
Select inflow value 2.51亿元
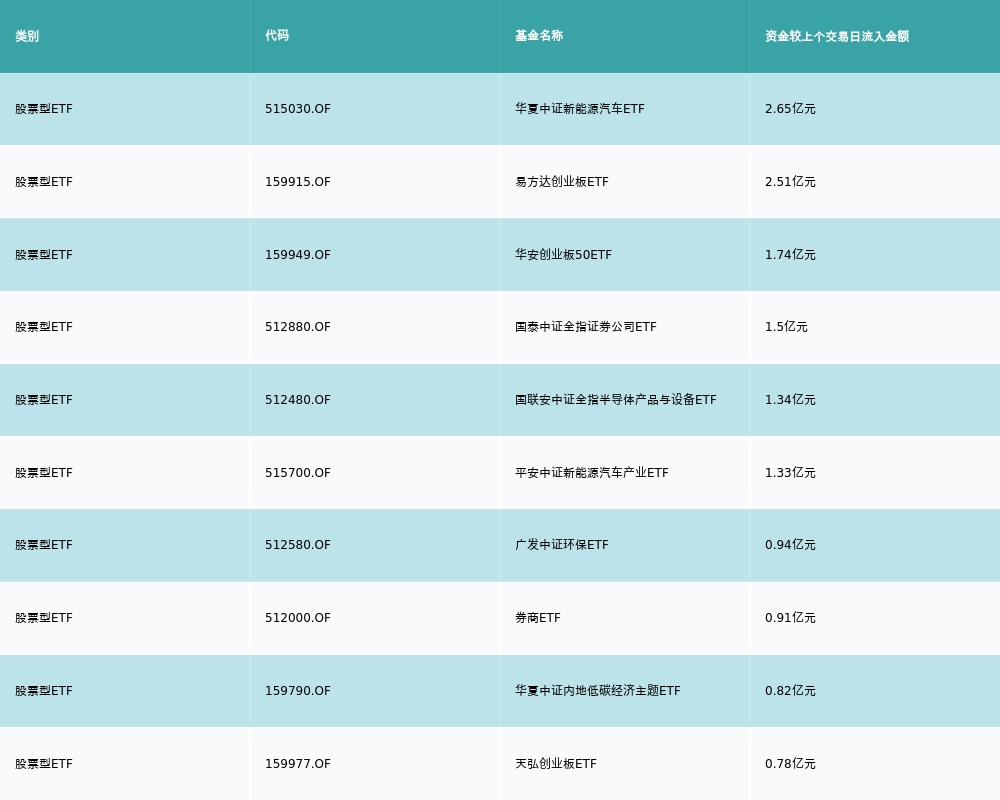click(790, 182)
